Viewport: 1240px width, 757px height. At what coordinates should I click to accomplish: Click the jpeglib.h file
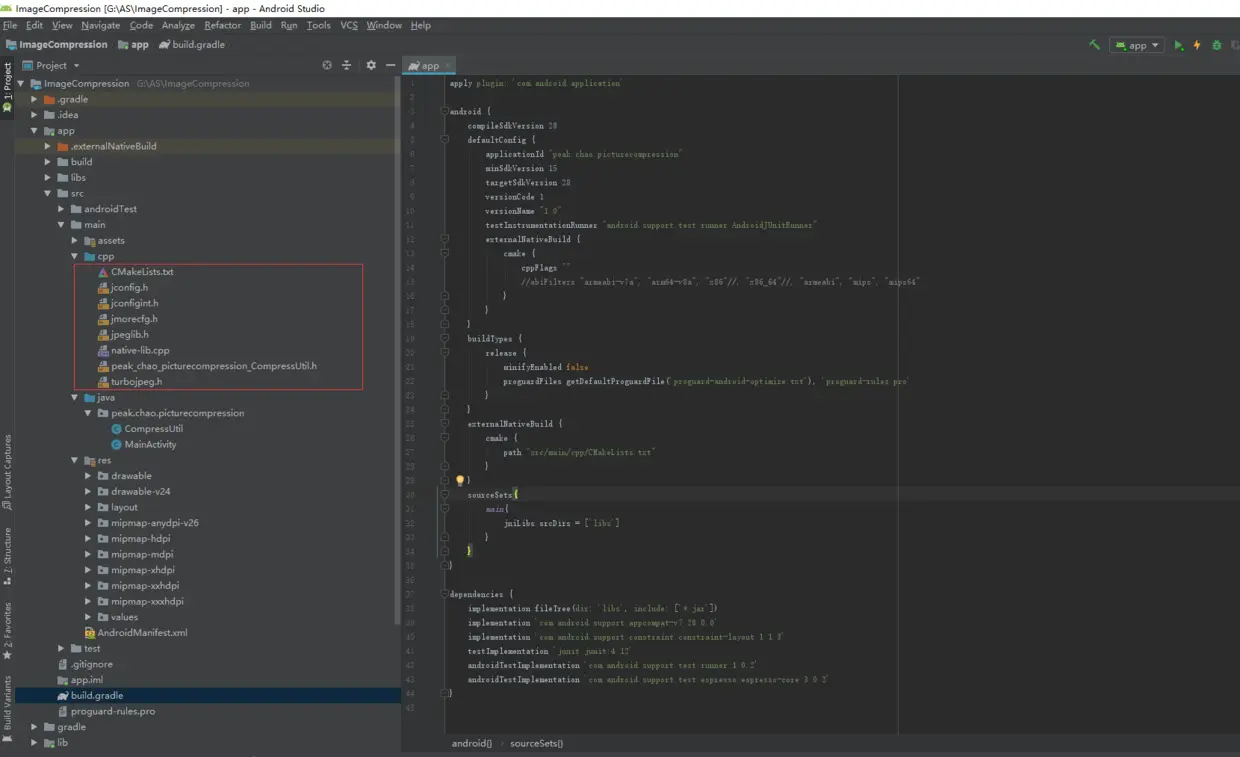(123, 334)
